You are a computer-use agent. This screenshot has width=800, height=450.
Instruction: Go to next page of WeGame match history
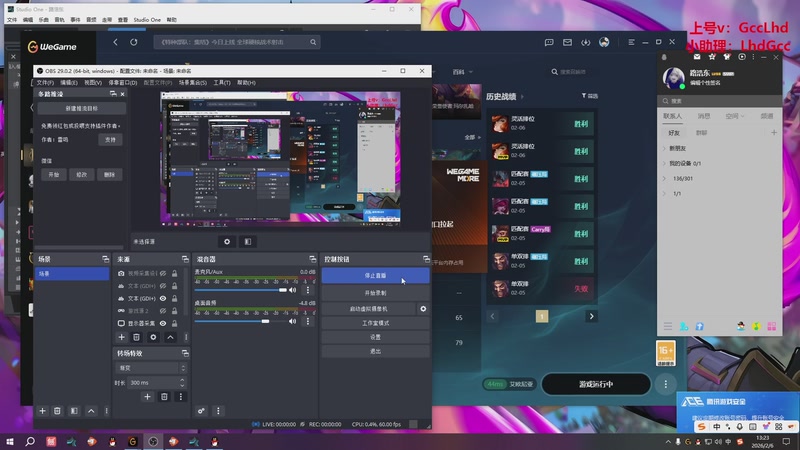click(592, 316)
